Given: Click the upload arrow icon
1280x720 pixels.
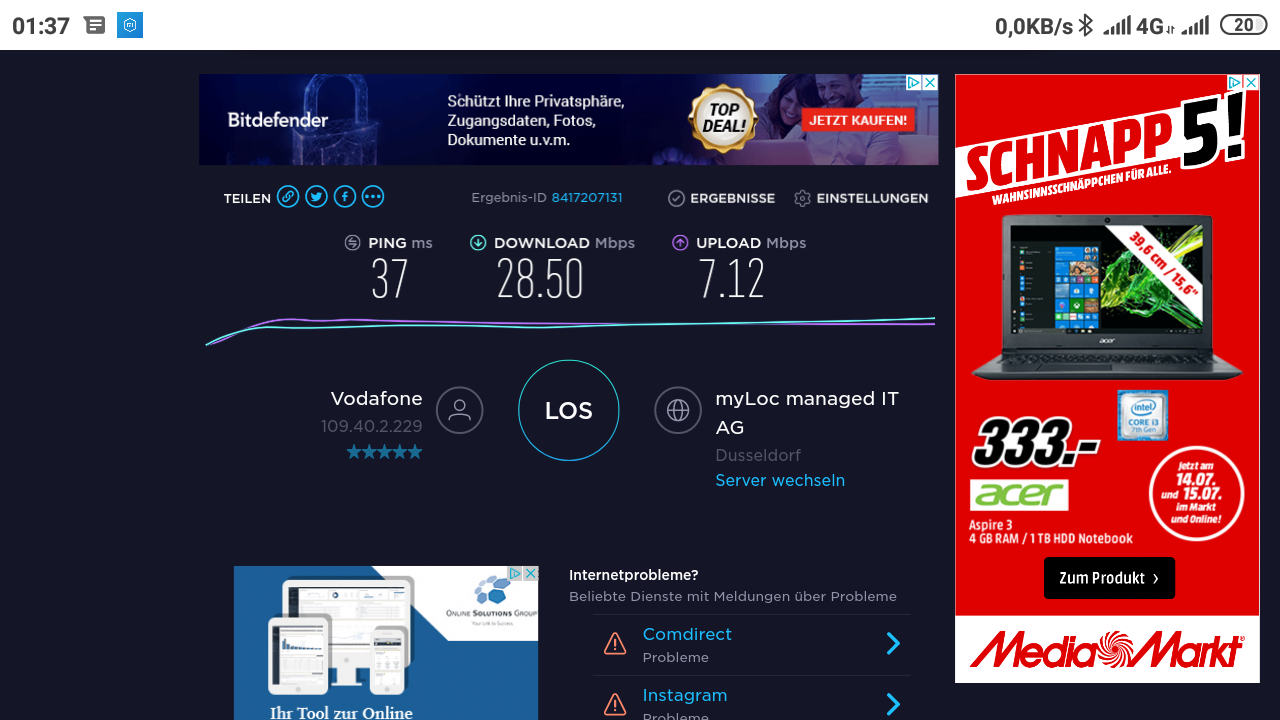Looking at the screenshot, I should coord(680,243).
